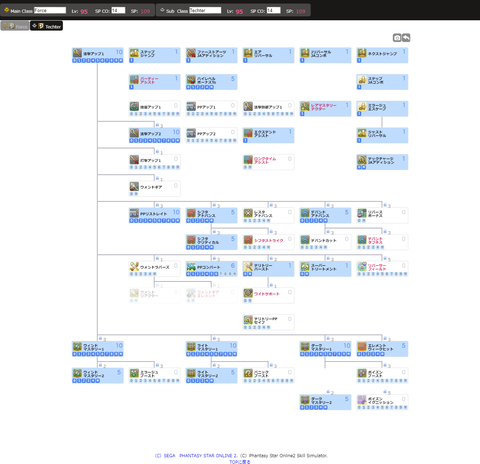Select the ダークマスタリー1 skill icon
The image size is (480, 464).
[x=305, y=346]
